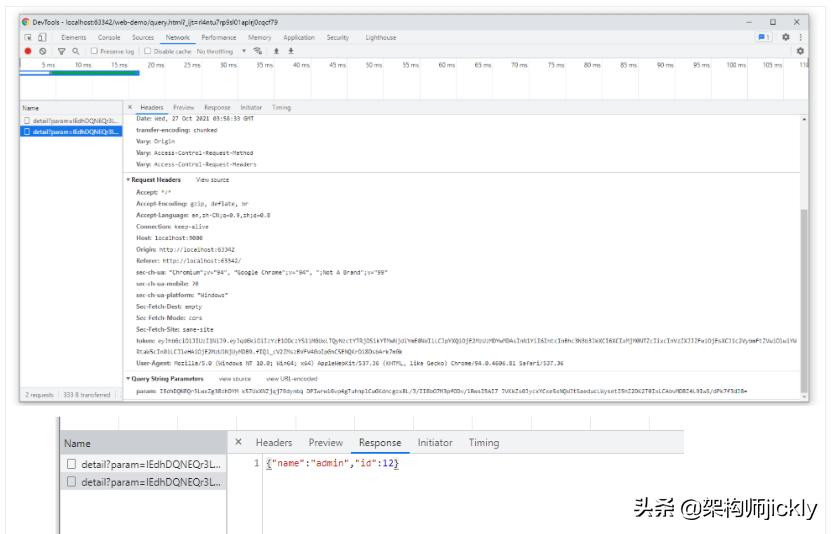Switch to the Elements tab
The width and height of the screenshot is (833, 534).
(73, 38)
